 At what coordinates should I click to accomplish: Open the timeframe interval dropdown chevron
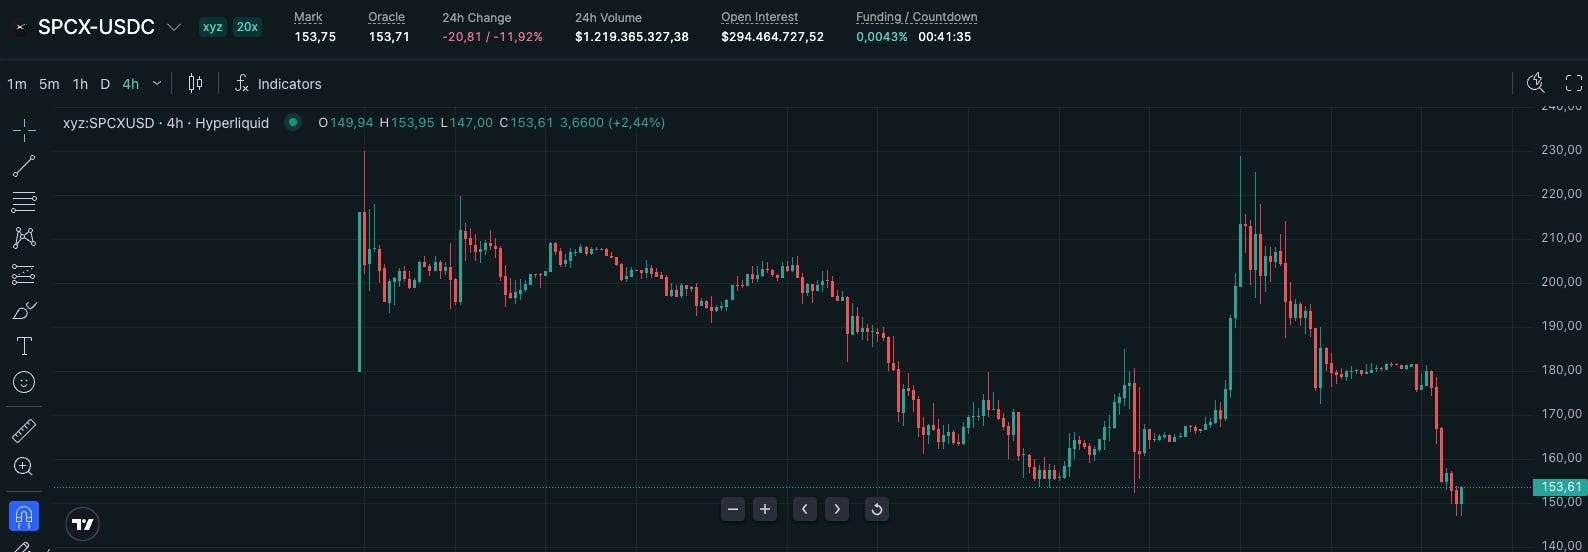click(x=156, y=84)
